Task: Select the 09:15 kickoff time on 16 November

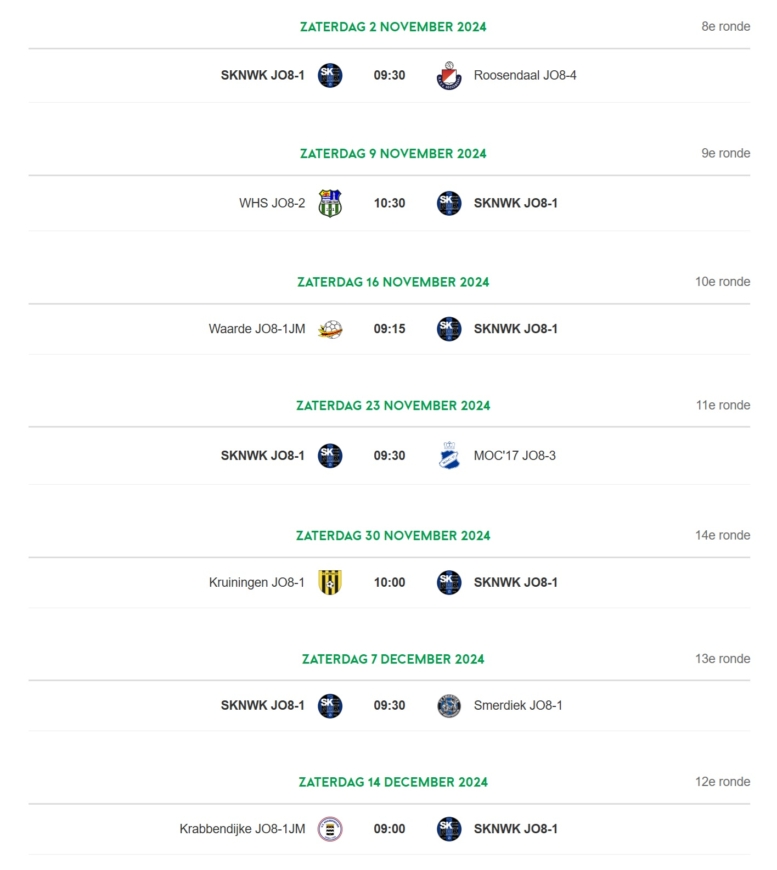Action: coord(389,329)
